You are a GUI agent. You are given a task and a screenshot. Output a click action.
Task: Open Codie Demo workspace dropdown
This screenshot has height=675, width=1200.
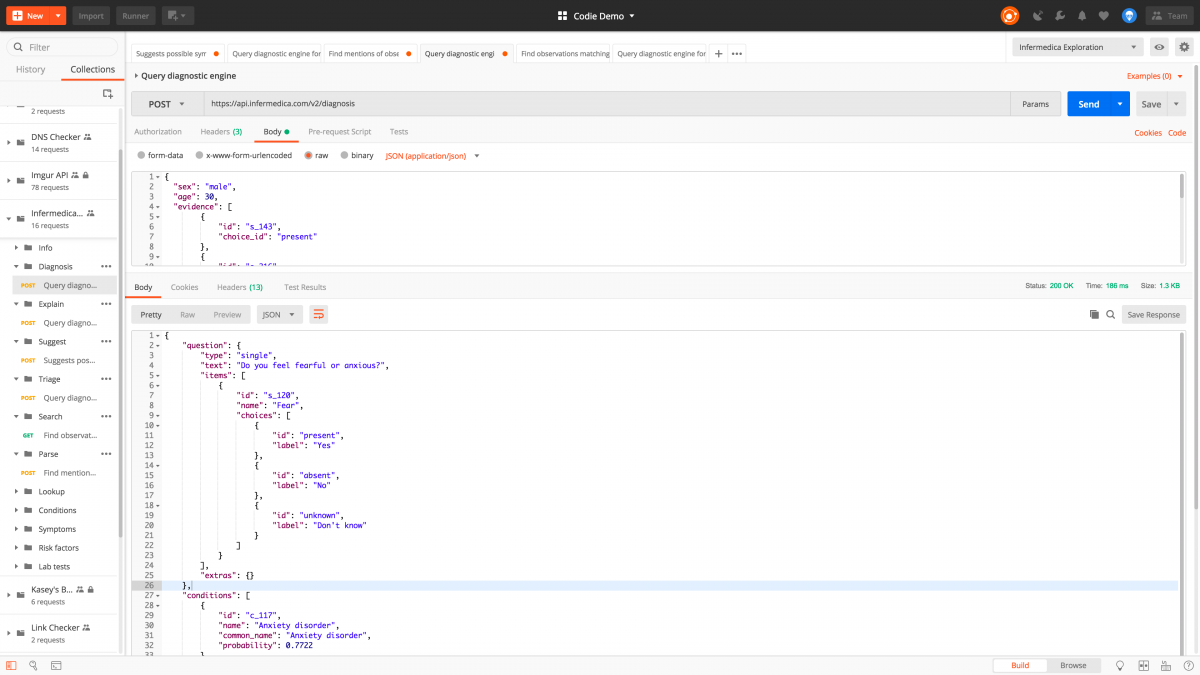pos(595,16)
